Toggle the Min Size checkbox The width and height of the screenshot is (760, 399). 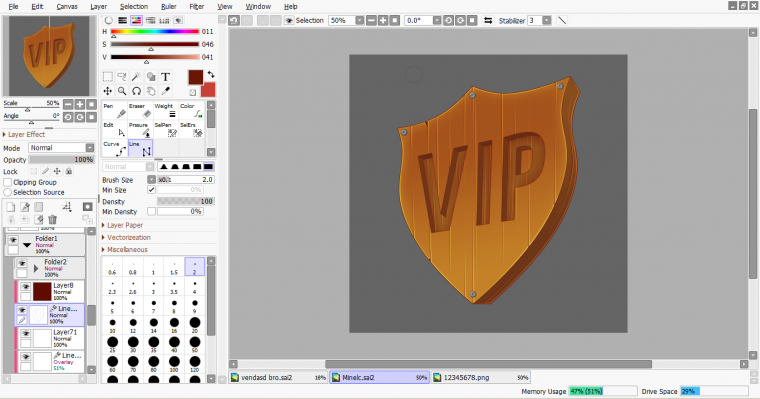[x=152, y=190]
